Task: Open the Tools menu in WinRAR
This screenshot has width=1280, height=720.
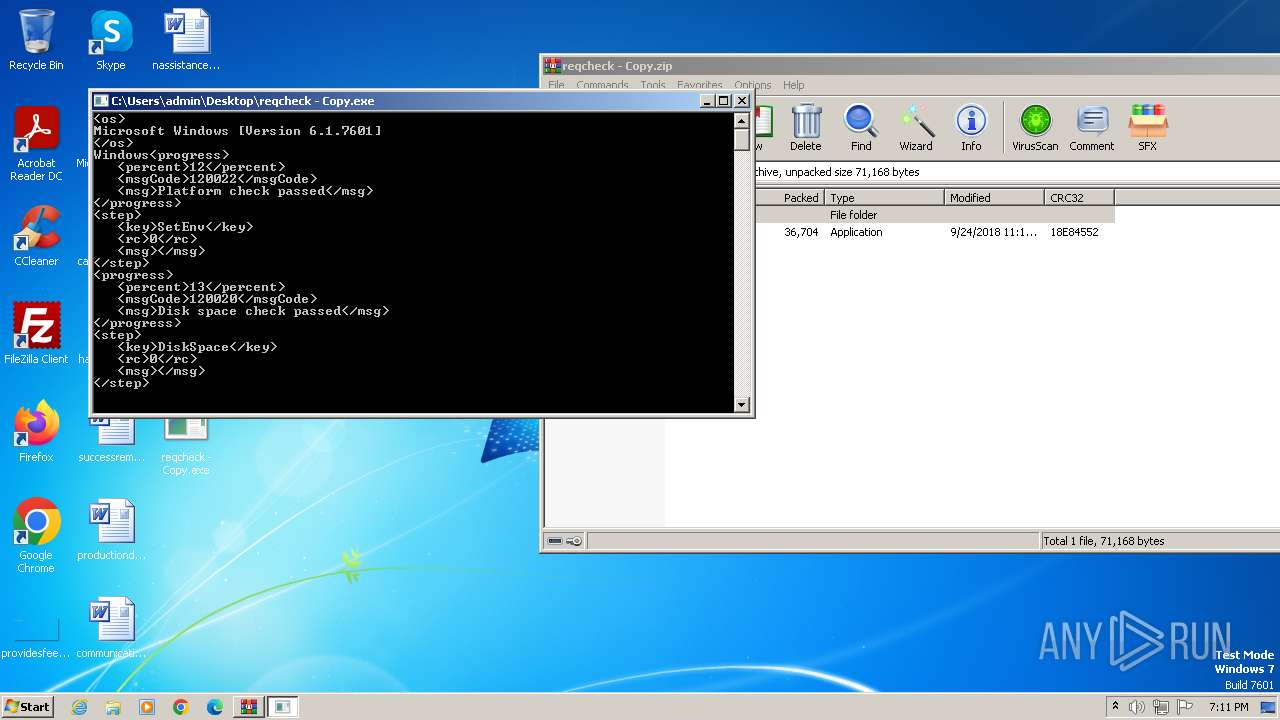Action: click(x=653, y=85)
